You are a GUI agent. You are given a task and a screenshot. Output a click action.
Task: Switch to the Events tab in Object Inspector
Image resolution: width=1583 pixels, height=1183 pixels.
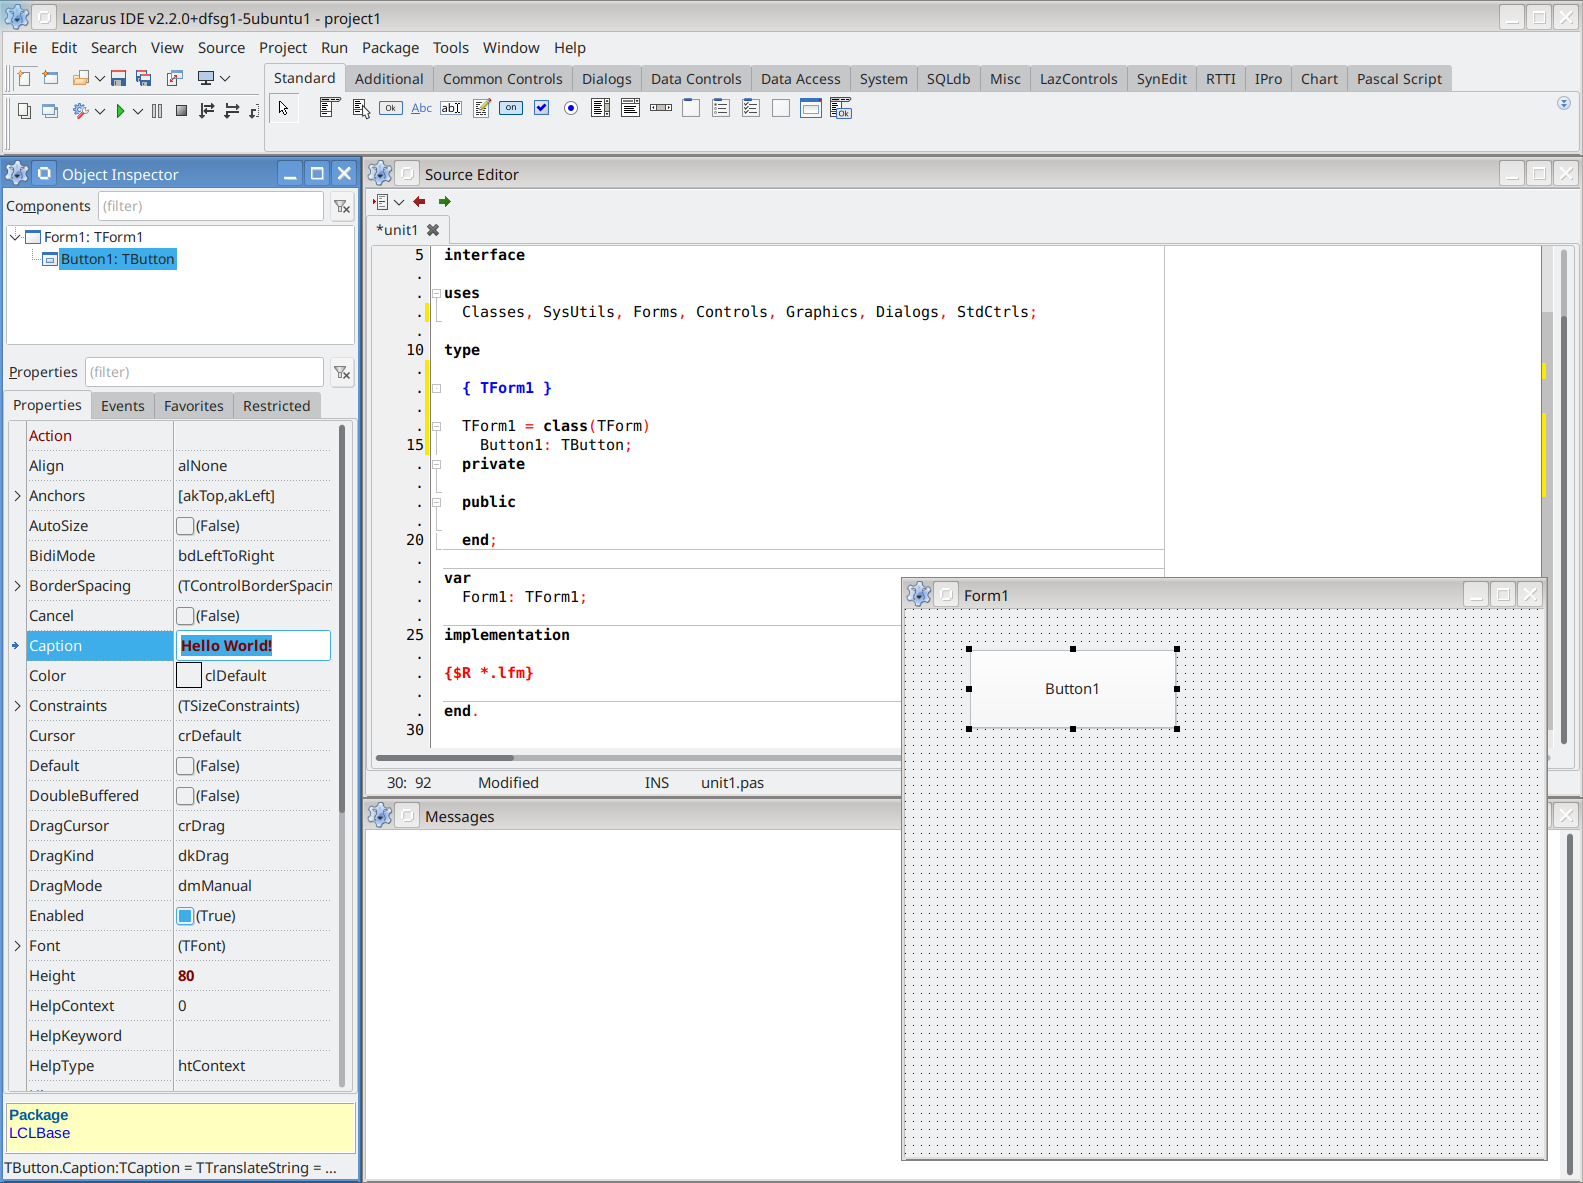click(123, 406)
